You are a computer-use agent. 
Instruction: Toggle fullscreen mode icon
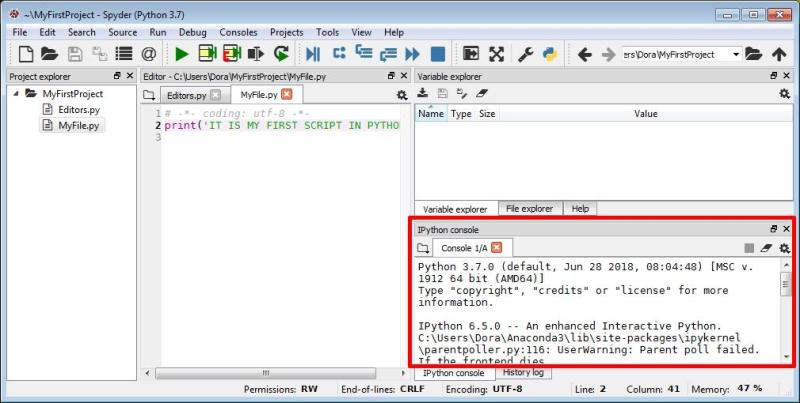point(496,54)
